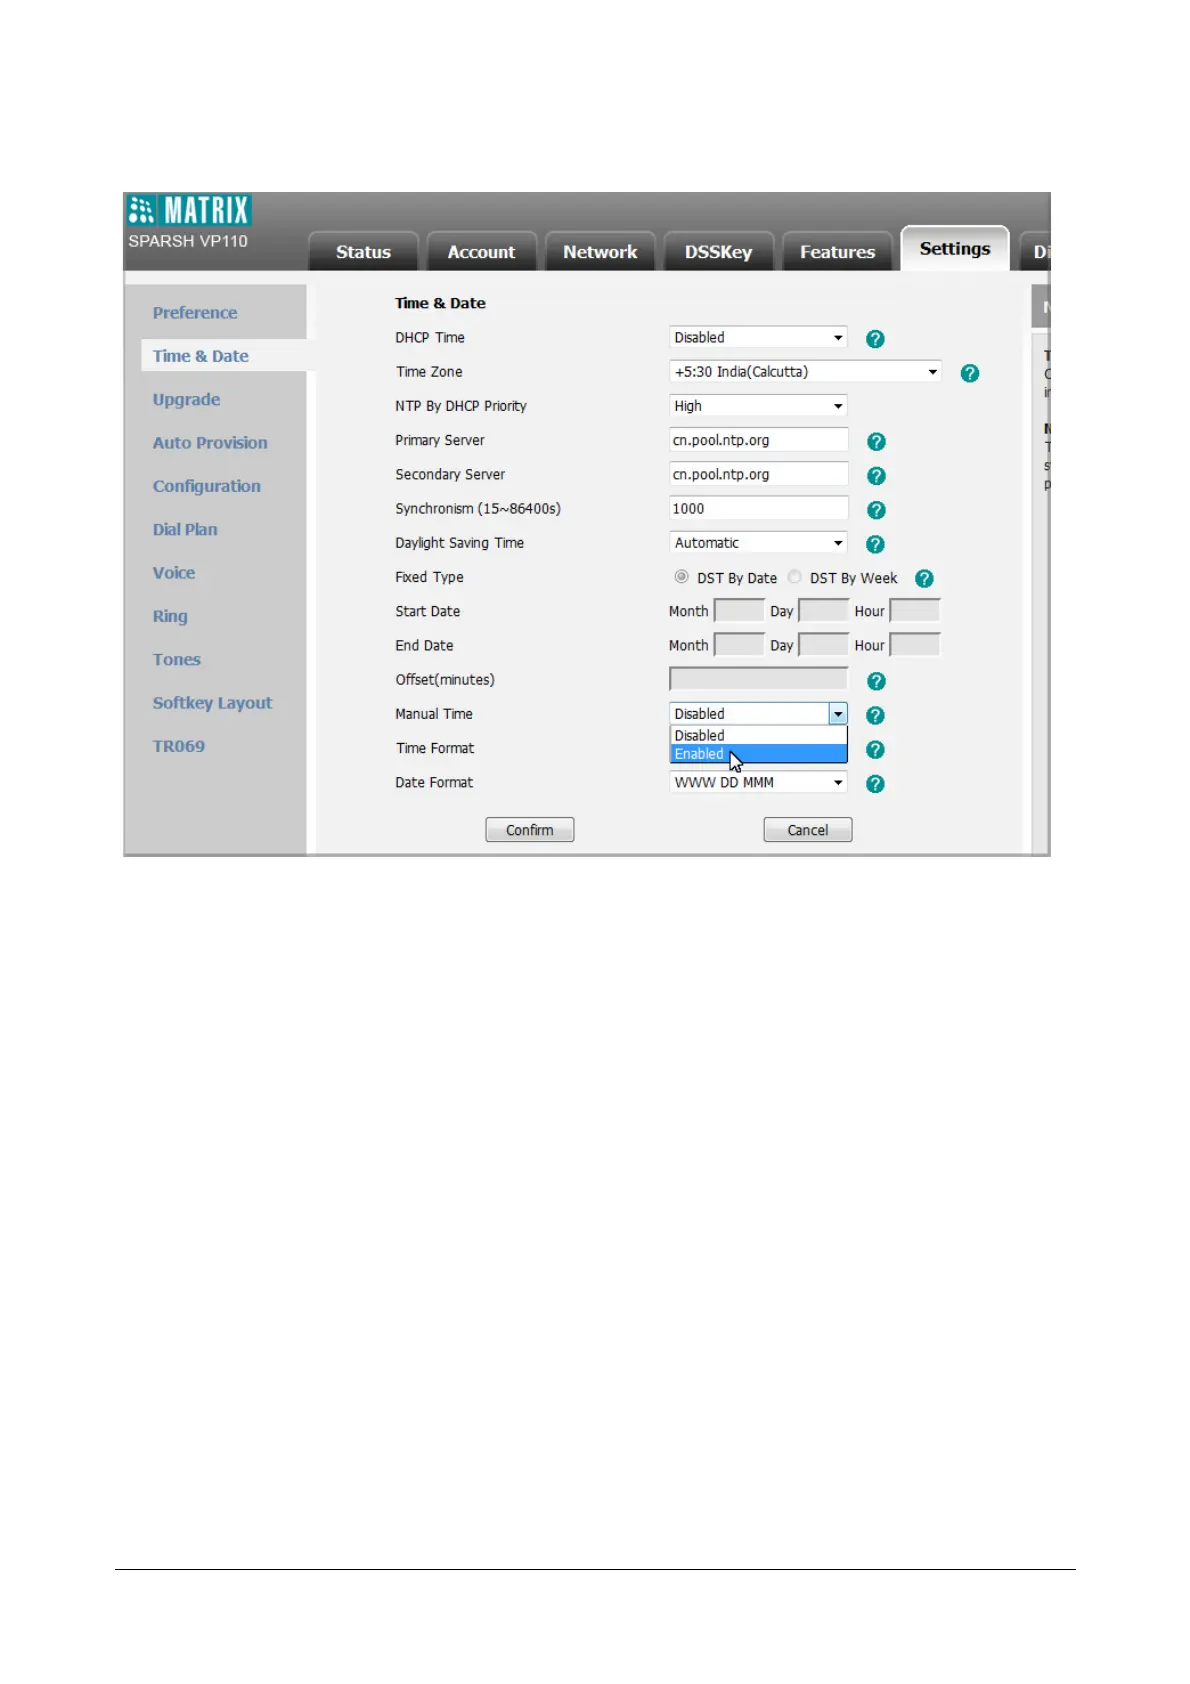Screen dimensions: 1190x1684
Task: Go to the Upgrade page
Action: (186, 400)
